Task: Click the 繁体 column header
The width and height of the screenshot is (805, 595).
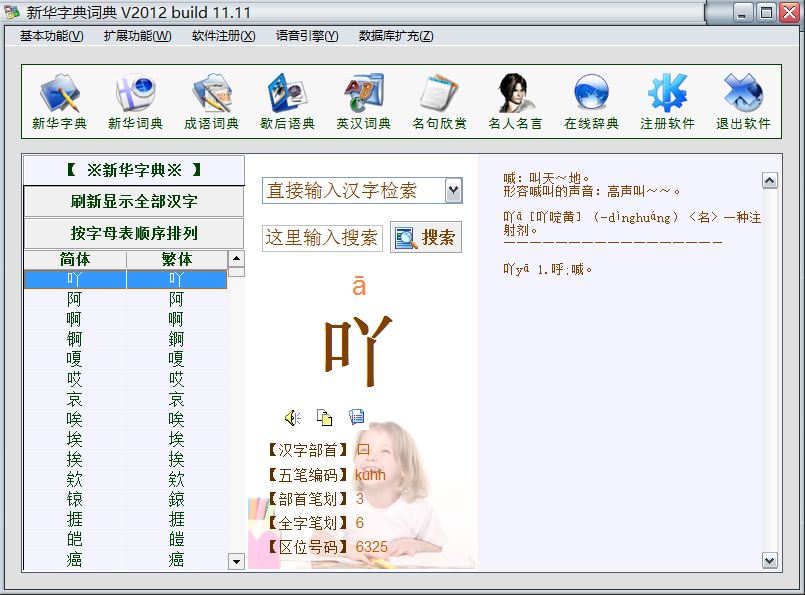Action: (177, 259)
